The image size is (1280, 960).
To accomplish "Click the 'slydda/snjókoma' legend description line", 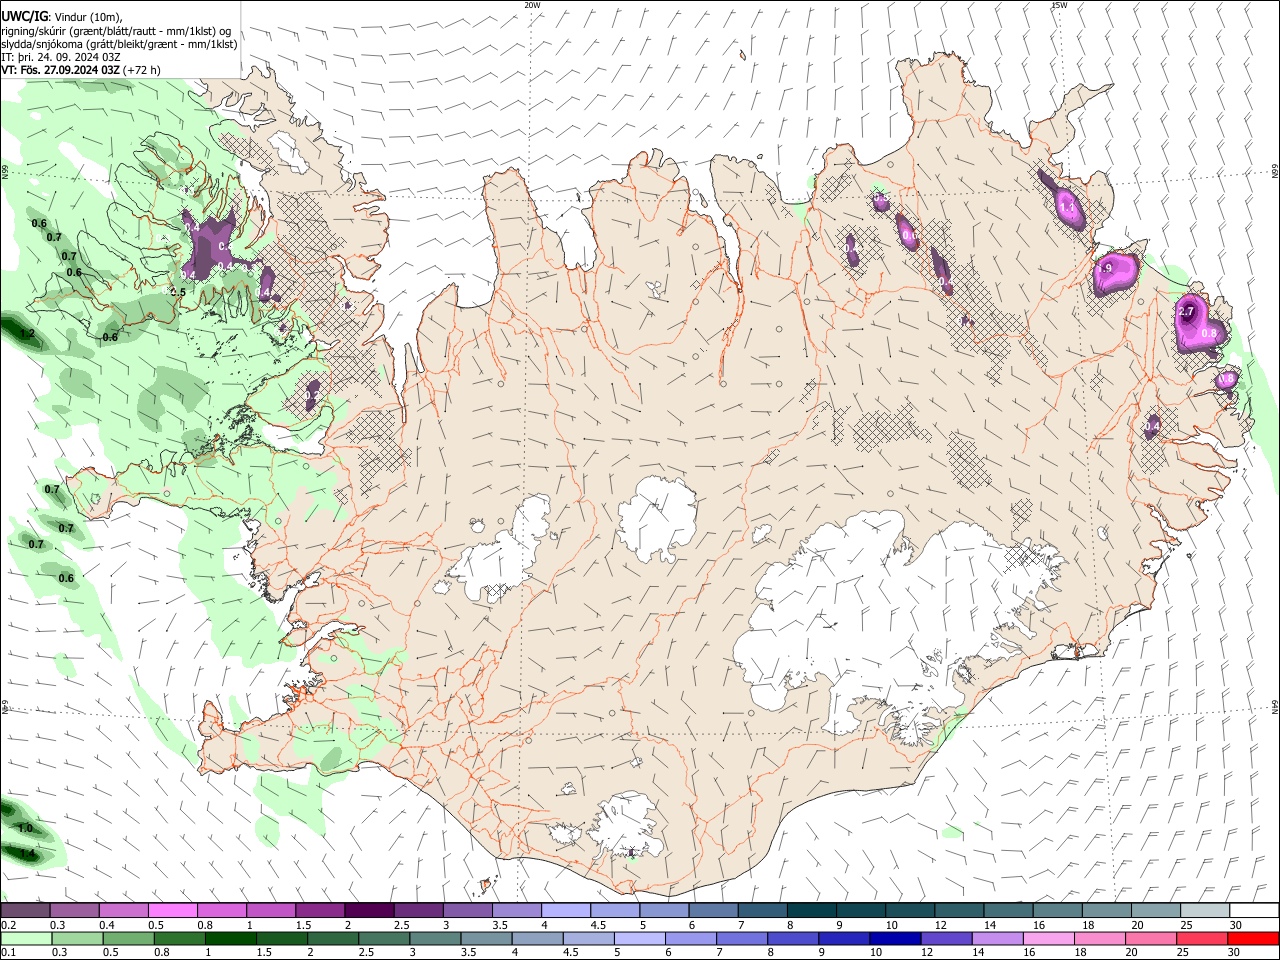I will pos(119,44).
